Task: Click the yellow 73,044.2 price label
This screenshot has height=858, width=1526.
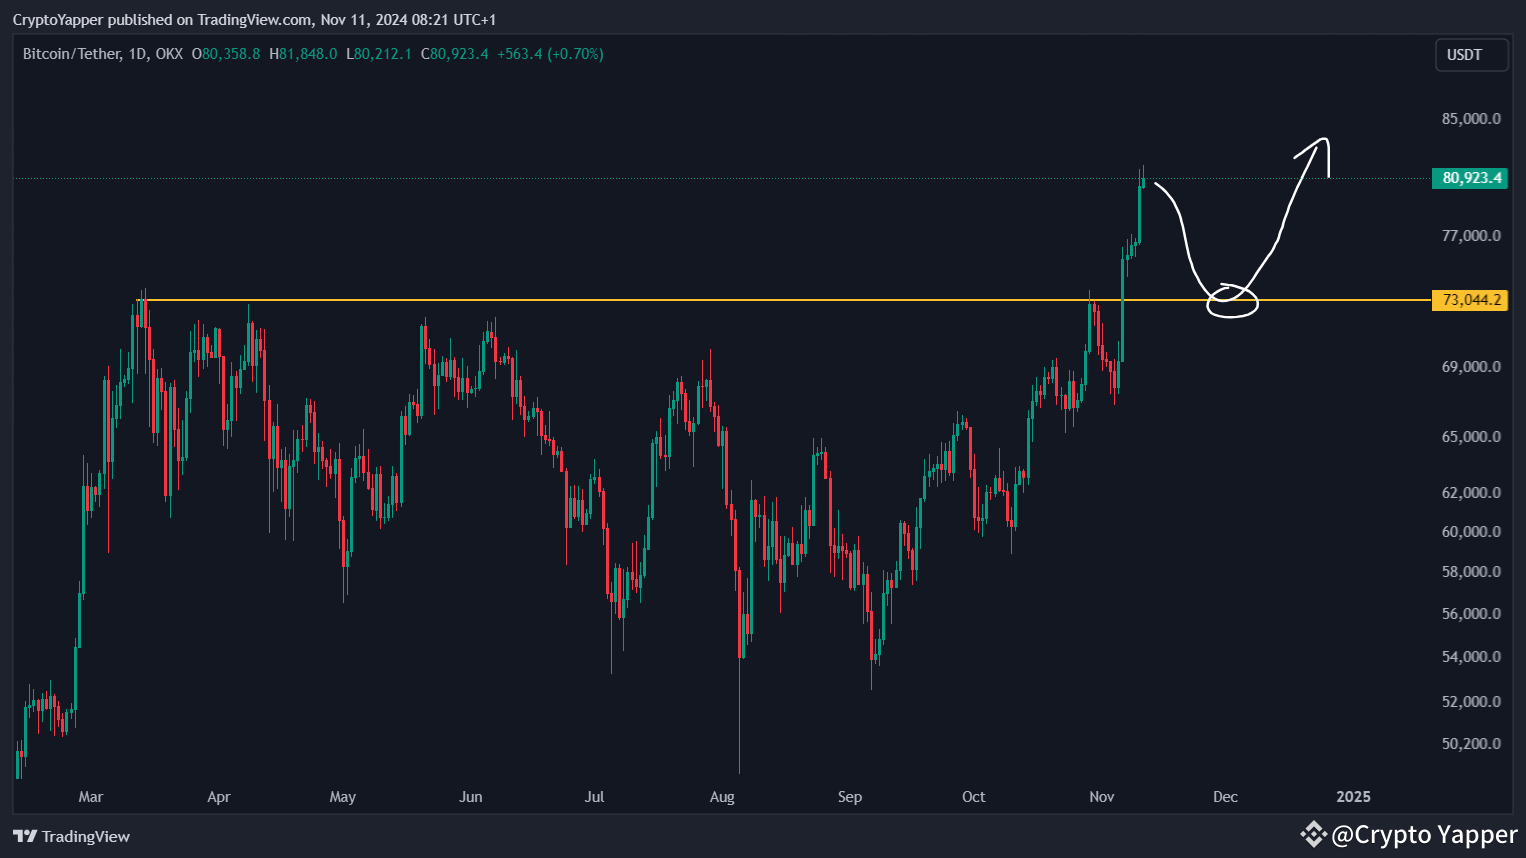Action: point(1470,300)
